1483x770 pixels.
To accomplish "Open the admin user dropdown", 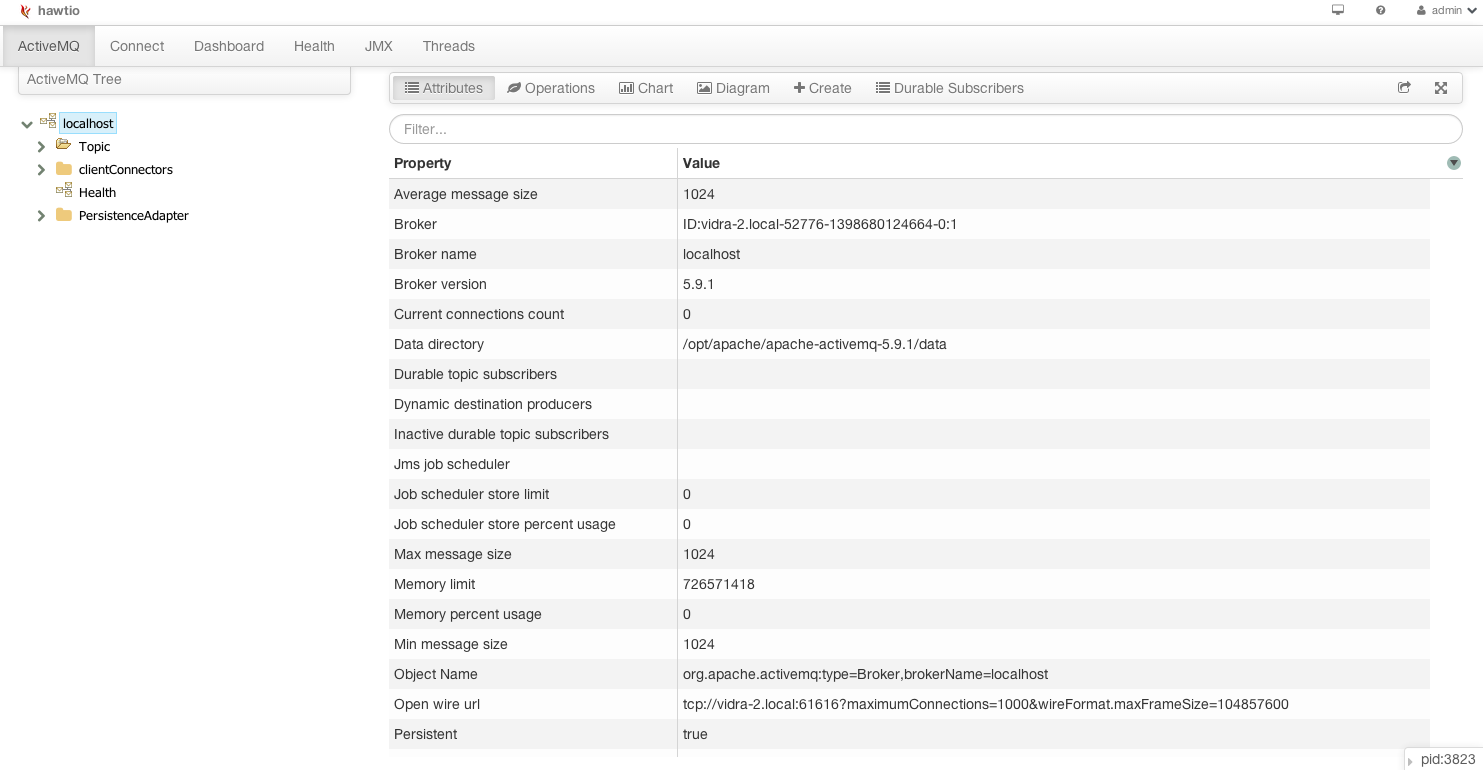I will pyautogui.click(x=1446, y=10).
